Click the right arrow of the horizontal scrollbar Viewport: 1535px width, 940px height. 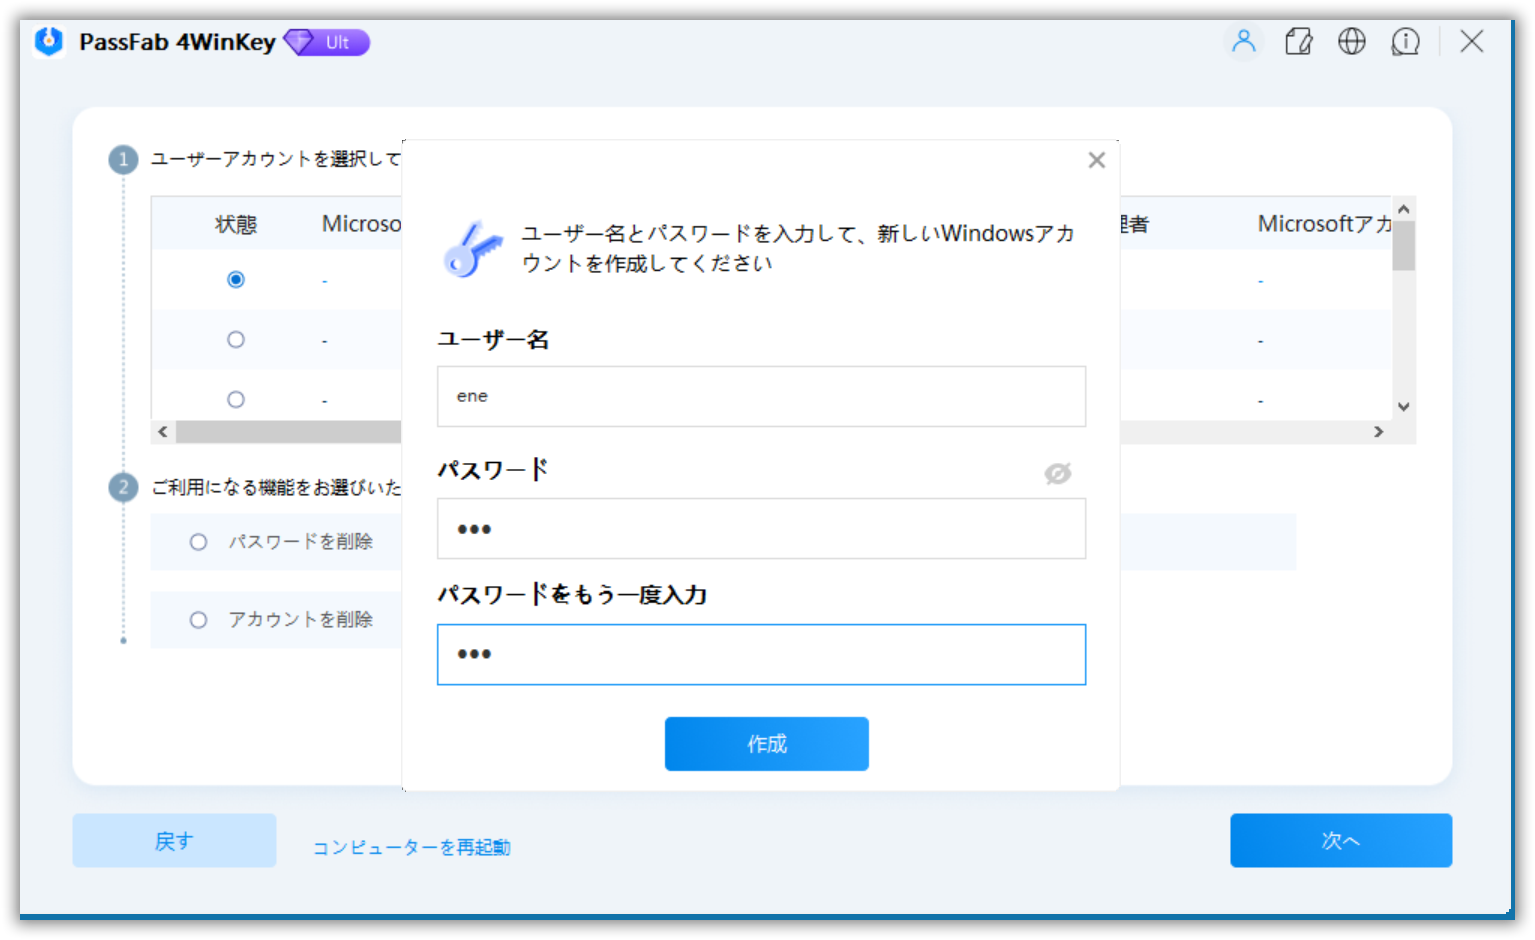[x=1379, y=432]
